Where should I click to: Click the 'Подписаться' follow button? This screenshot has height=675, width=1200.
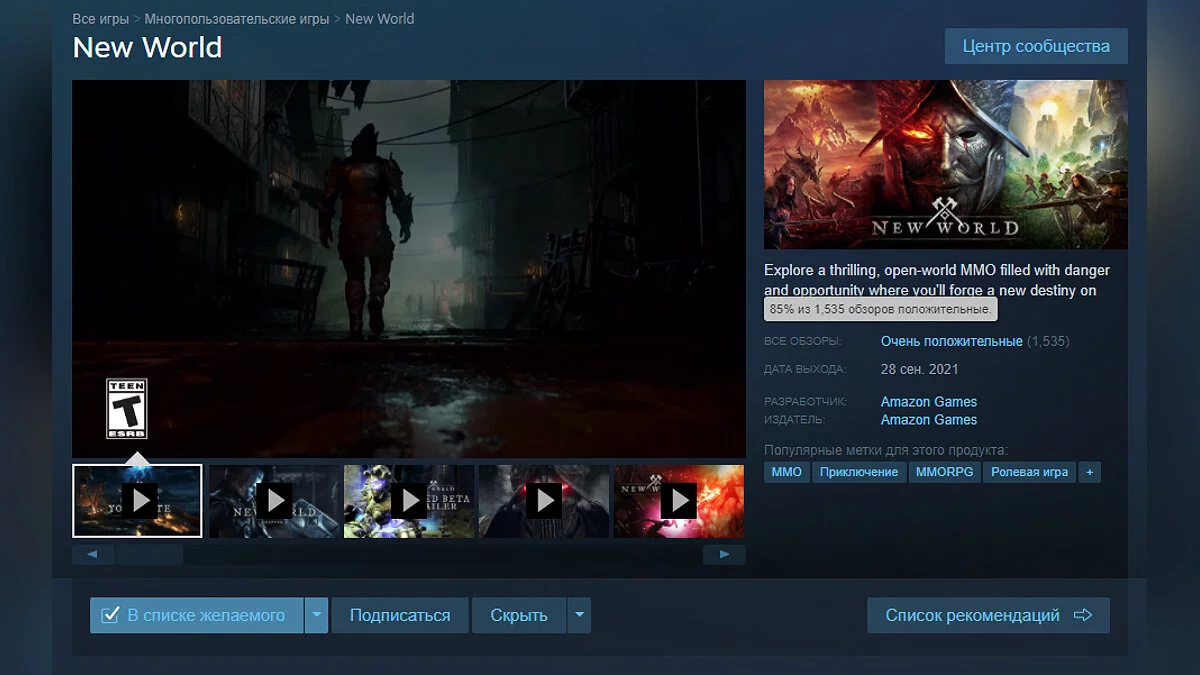click(400, 615)
